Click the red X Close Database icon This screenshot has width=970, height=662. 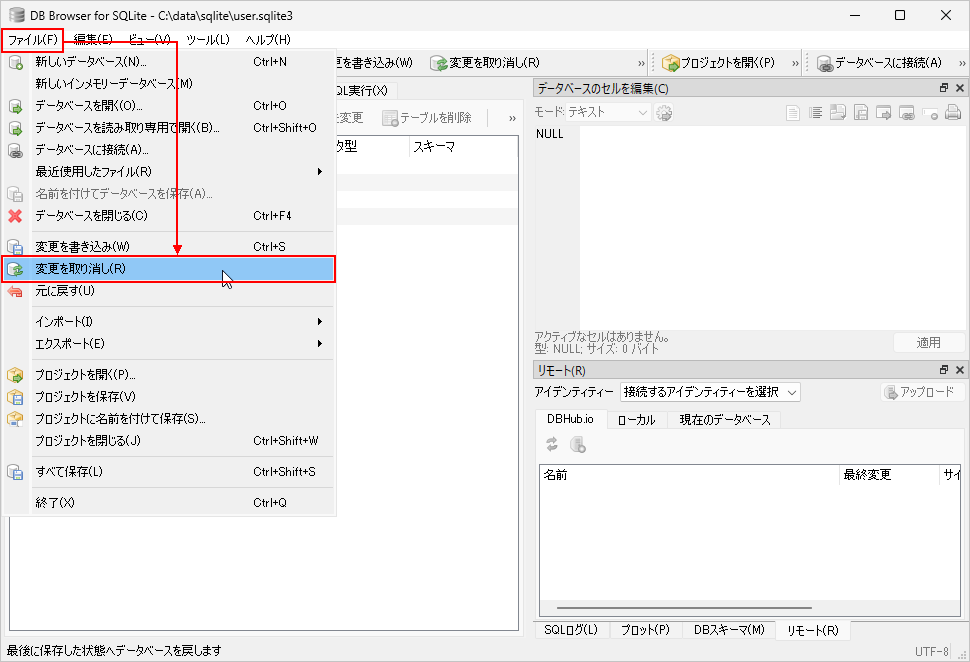pyautogui.click(x=16, y=216)
